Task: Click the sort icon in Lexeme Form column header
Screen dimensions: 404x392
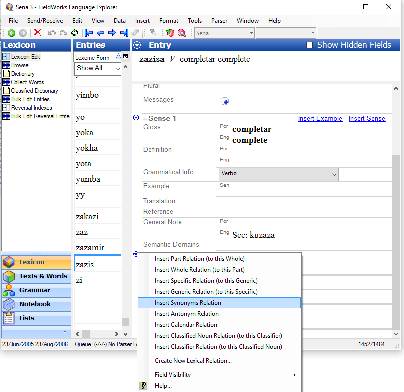Action: (118, 56)
